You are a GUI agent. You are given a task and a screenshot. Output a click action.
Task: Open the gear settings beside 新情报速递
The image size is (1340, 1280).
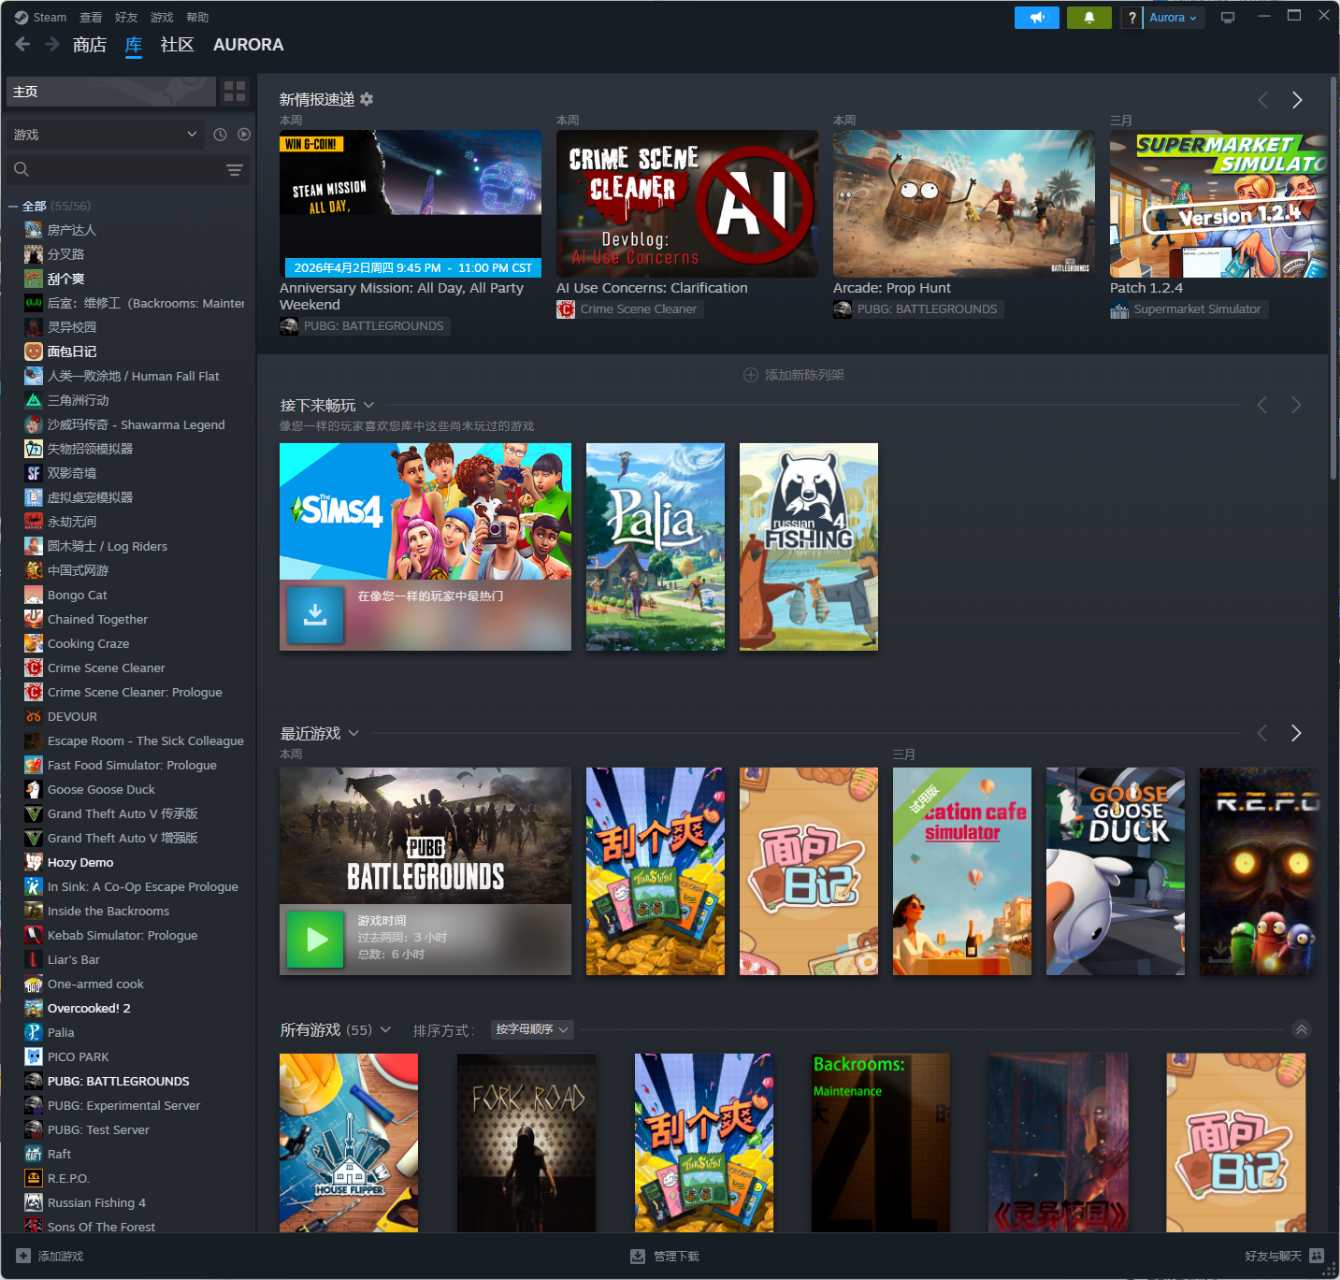[x=367, y=99]
